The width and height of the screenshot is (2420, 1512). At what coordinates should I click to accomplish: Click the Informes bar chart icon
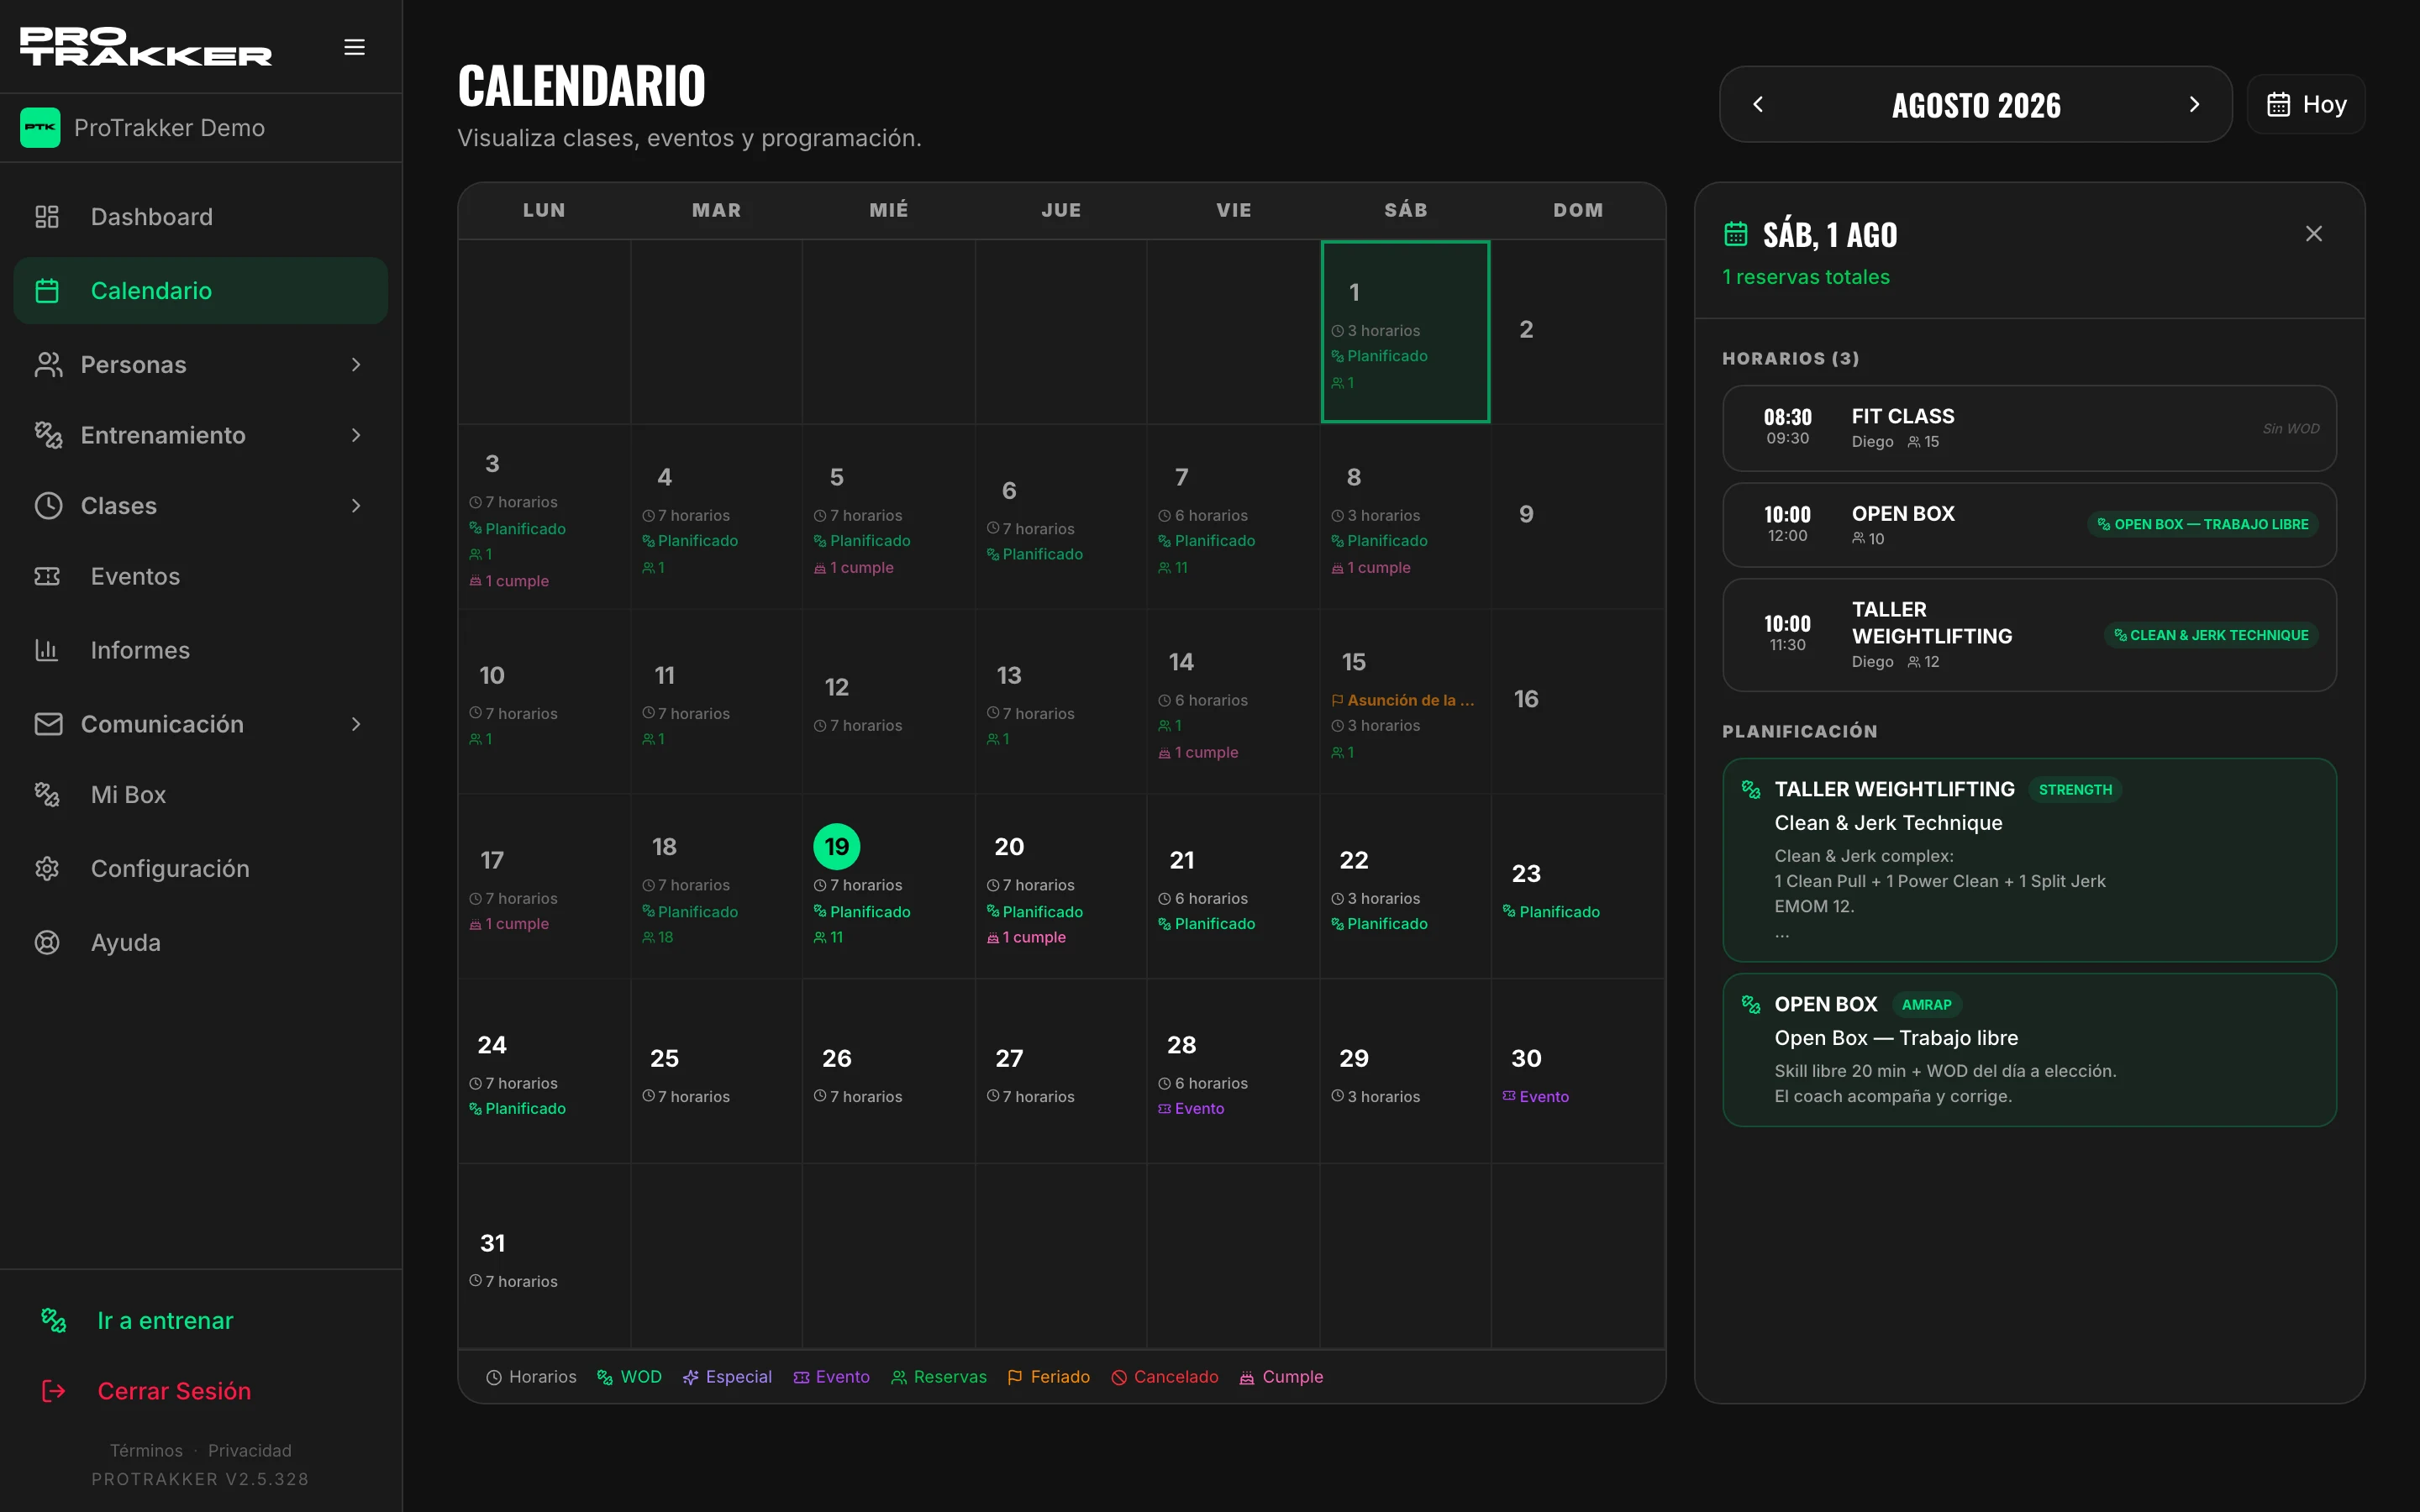47,650
